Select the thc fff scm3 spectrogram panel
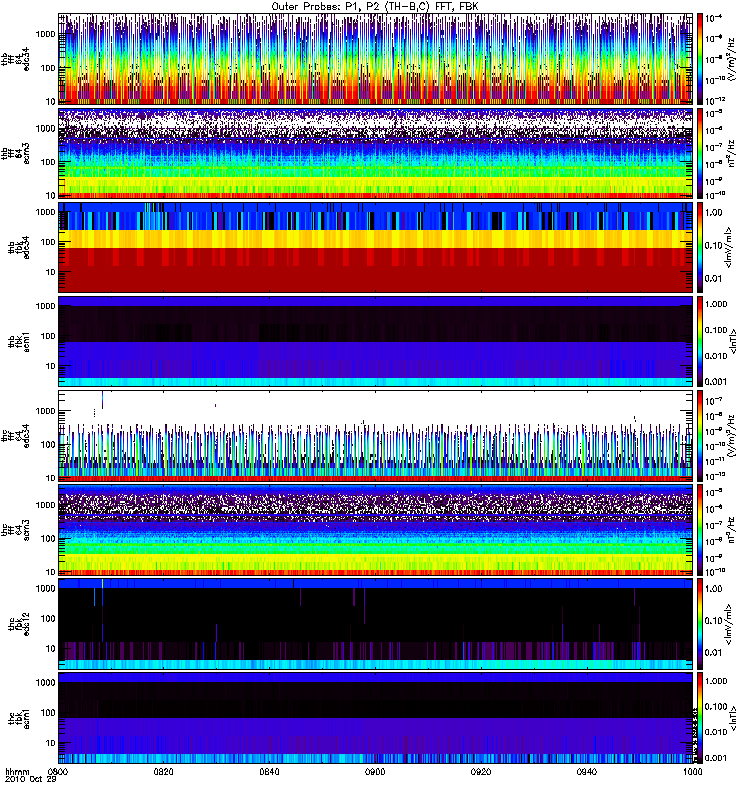 [x=376, y=530]
